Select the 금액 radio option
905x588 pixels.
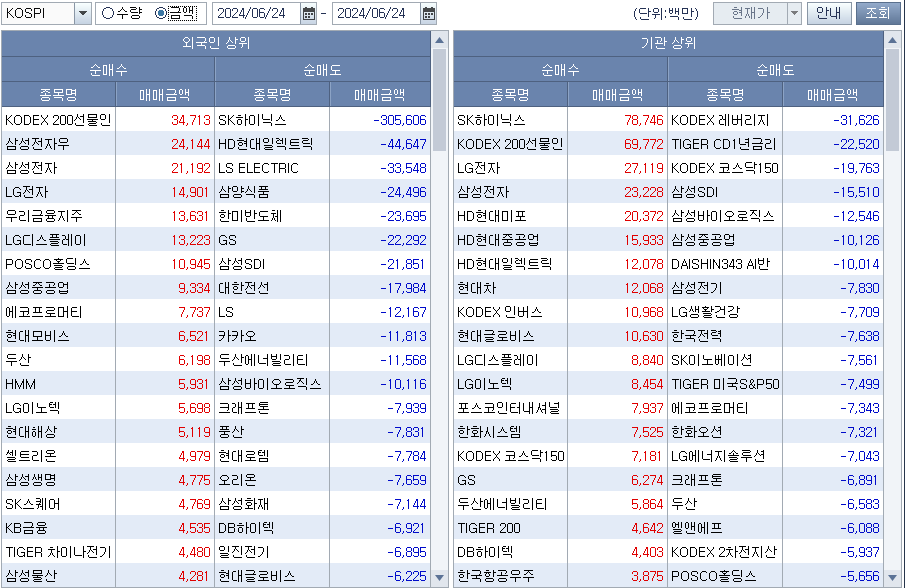click(x=176, y=13)
